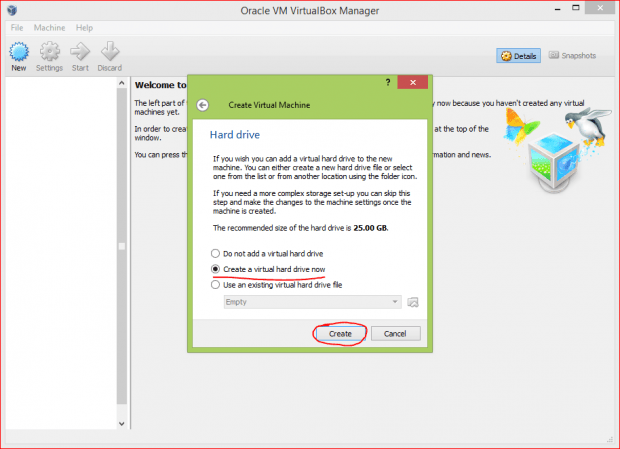Click the VM list scrollbar up arrow
Image resolution: width=620 pixels, height=449 pixels.
[x=122, y=83]
